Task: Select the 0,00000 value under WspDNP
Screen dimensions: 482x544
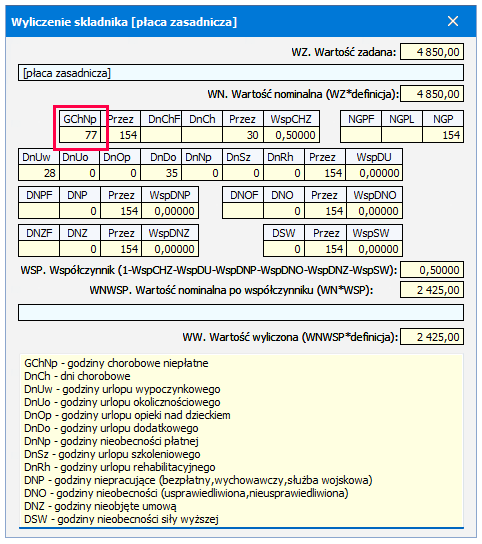Action: [170, 211]
